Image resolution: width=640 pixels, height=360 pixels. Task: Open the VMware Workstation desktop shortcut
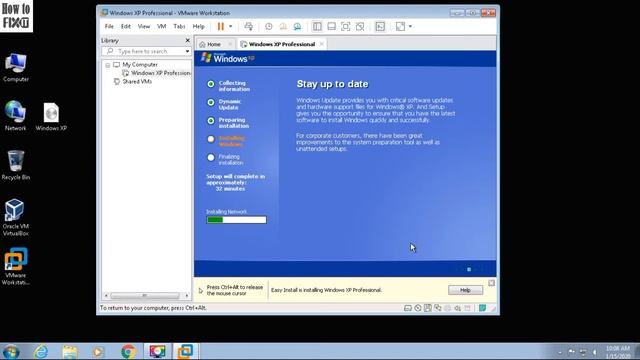click(x=16, y=267)
